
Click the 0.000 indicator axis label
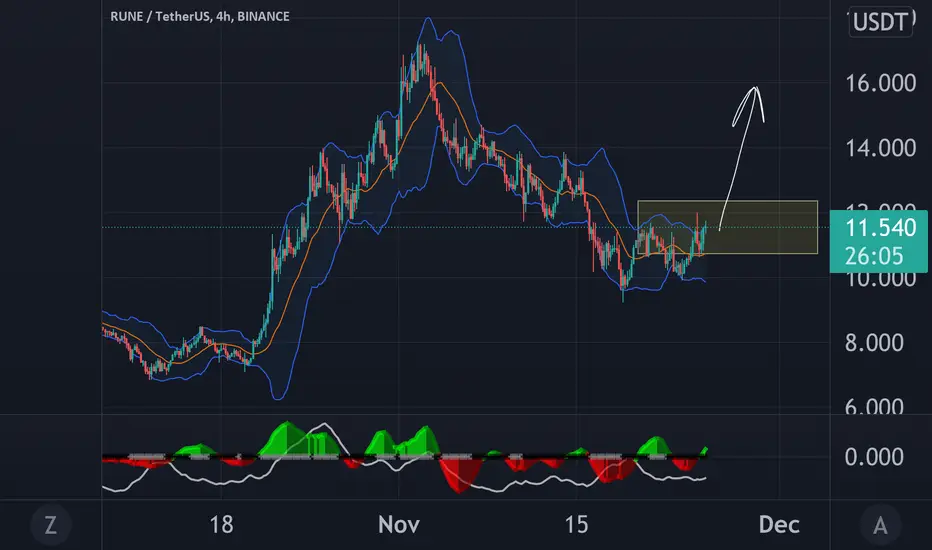tap(874, 457)
